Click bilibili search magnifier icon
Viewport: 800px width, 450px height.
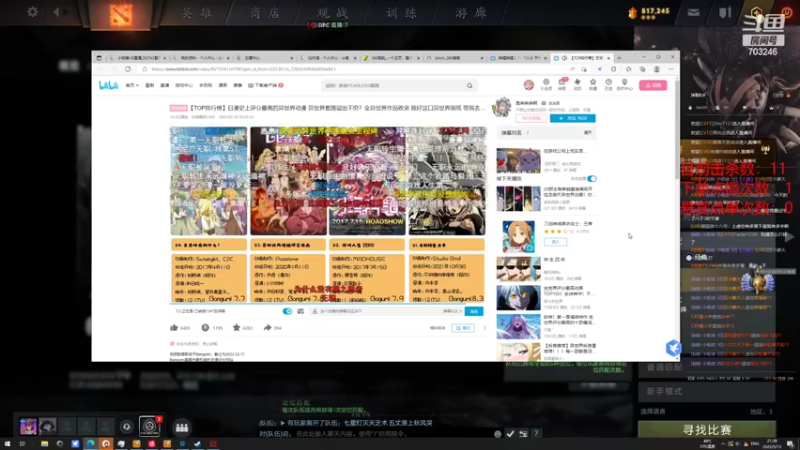(x=470, y=86)
